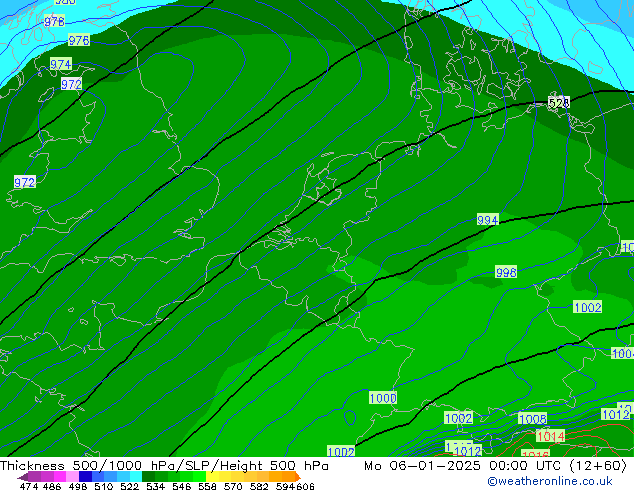The image size is (634, 490).
Task: Click the legend value 474
Action: [x=29, y=486]
